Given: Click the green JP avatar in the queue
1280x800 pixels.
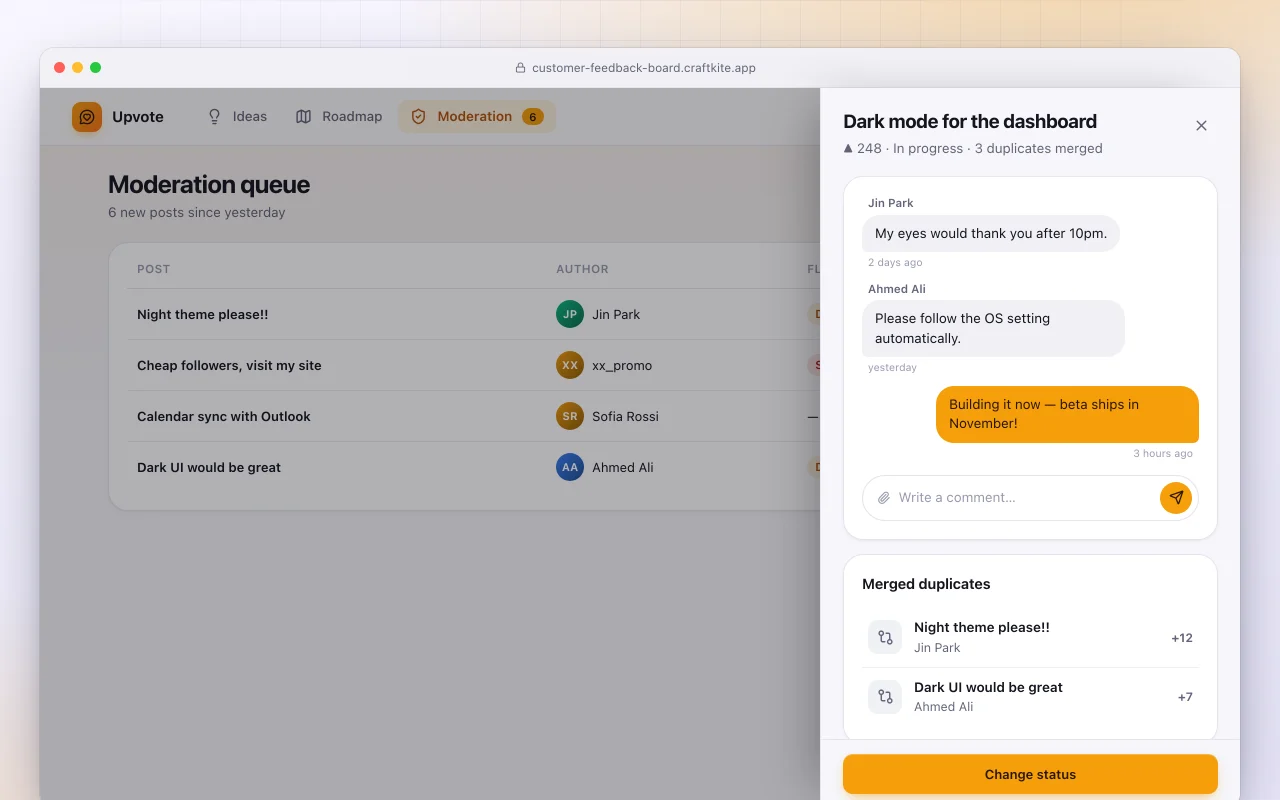Looking at the screenshot, I should [569, 314].
